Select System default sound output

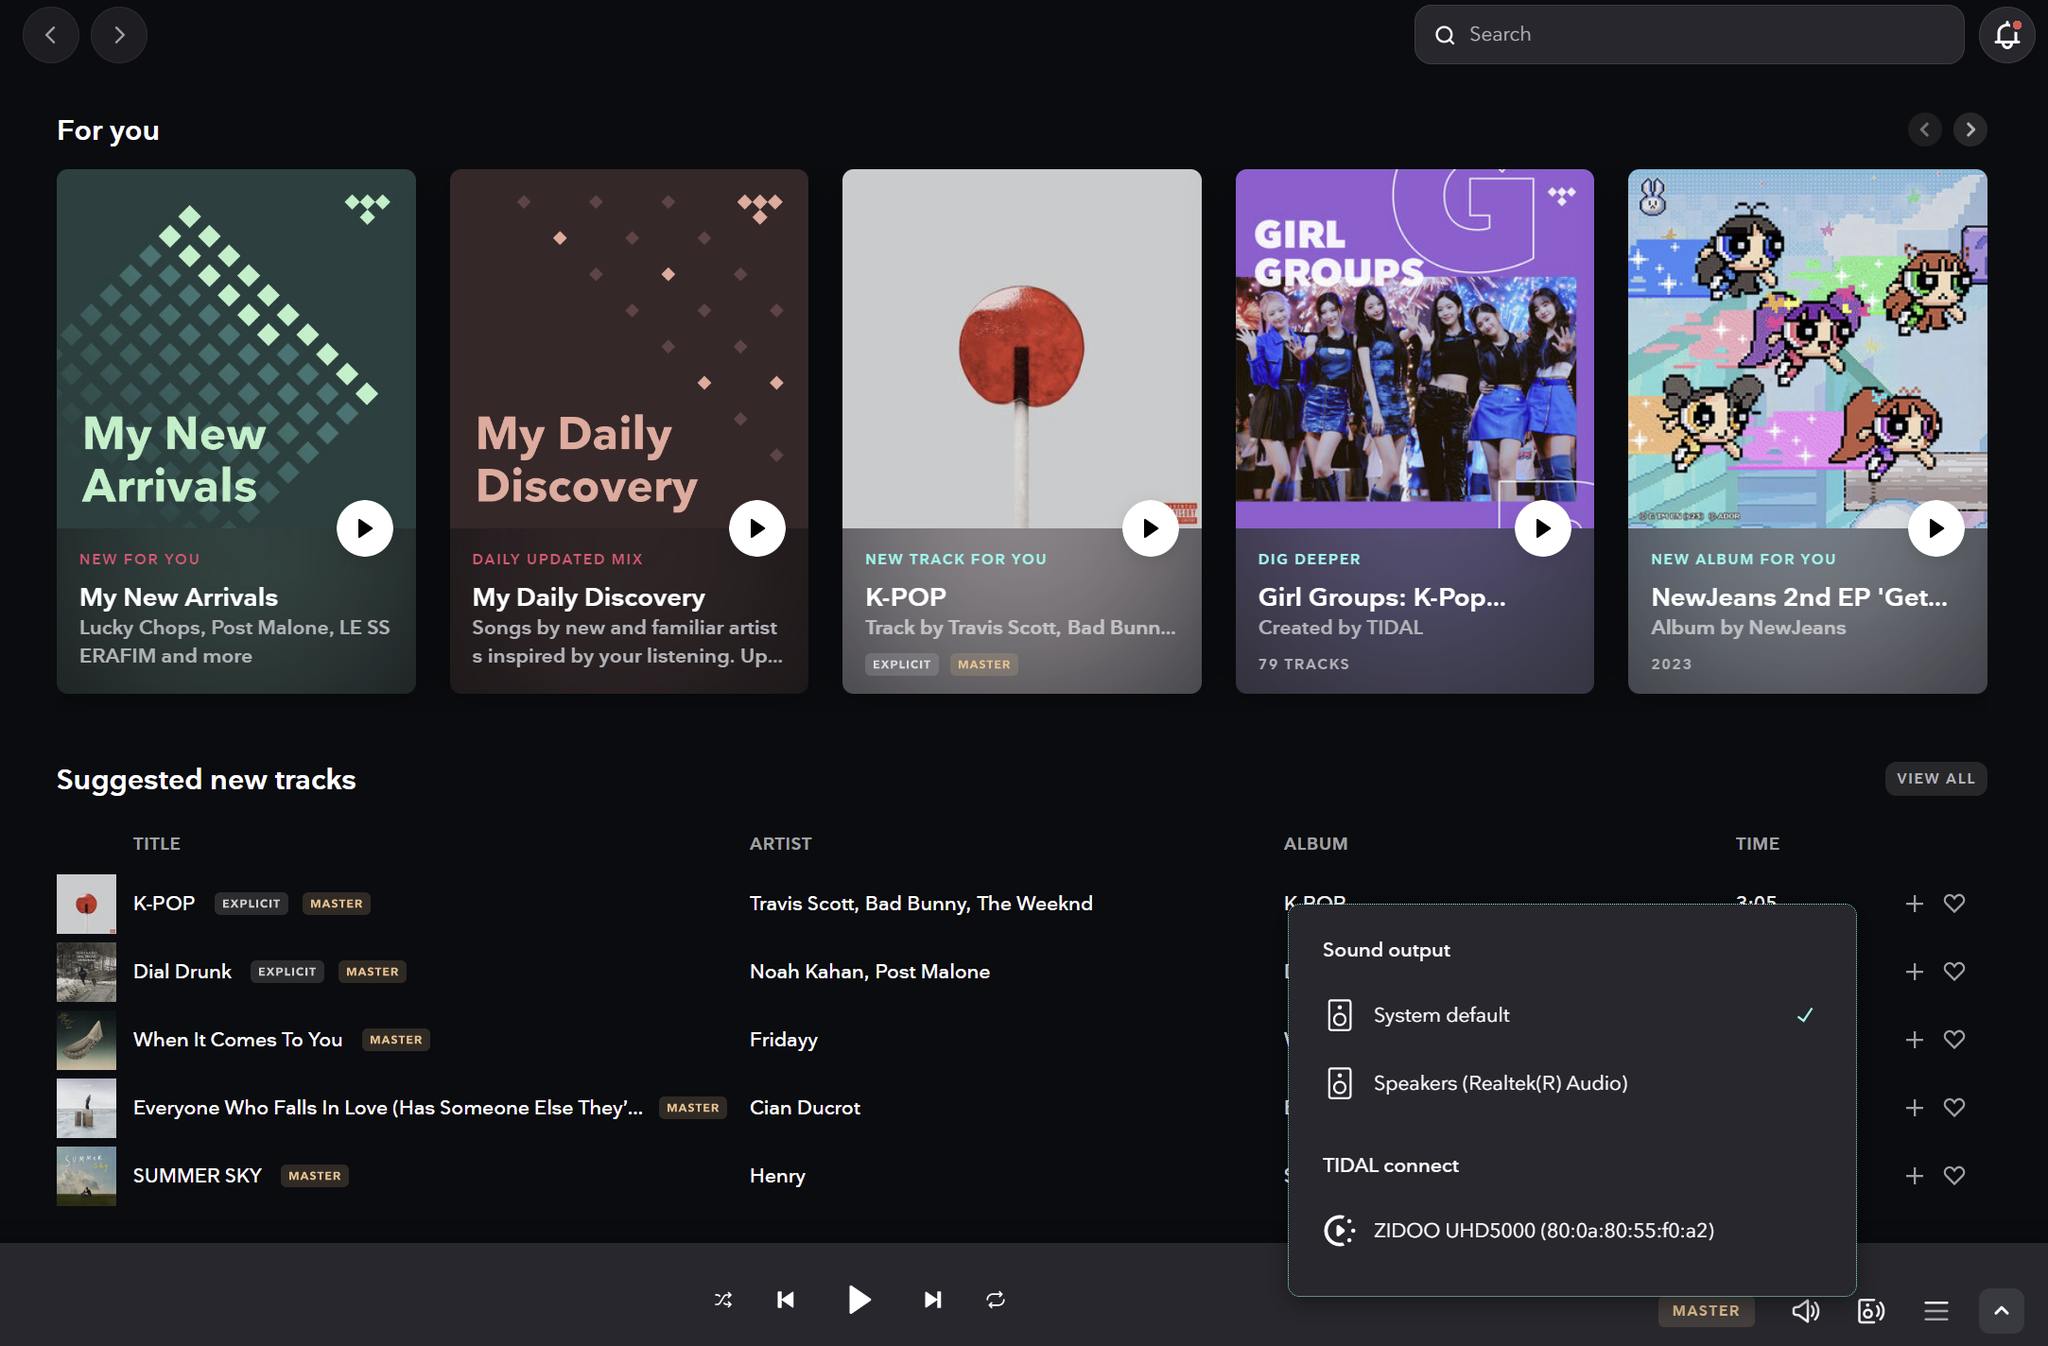[1572, 1015]
